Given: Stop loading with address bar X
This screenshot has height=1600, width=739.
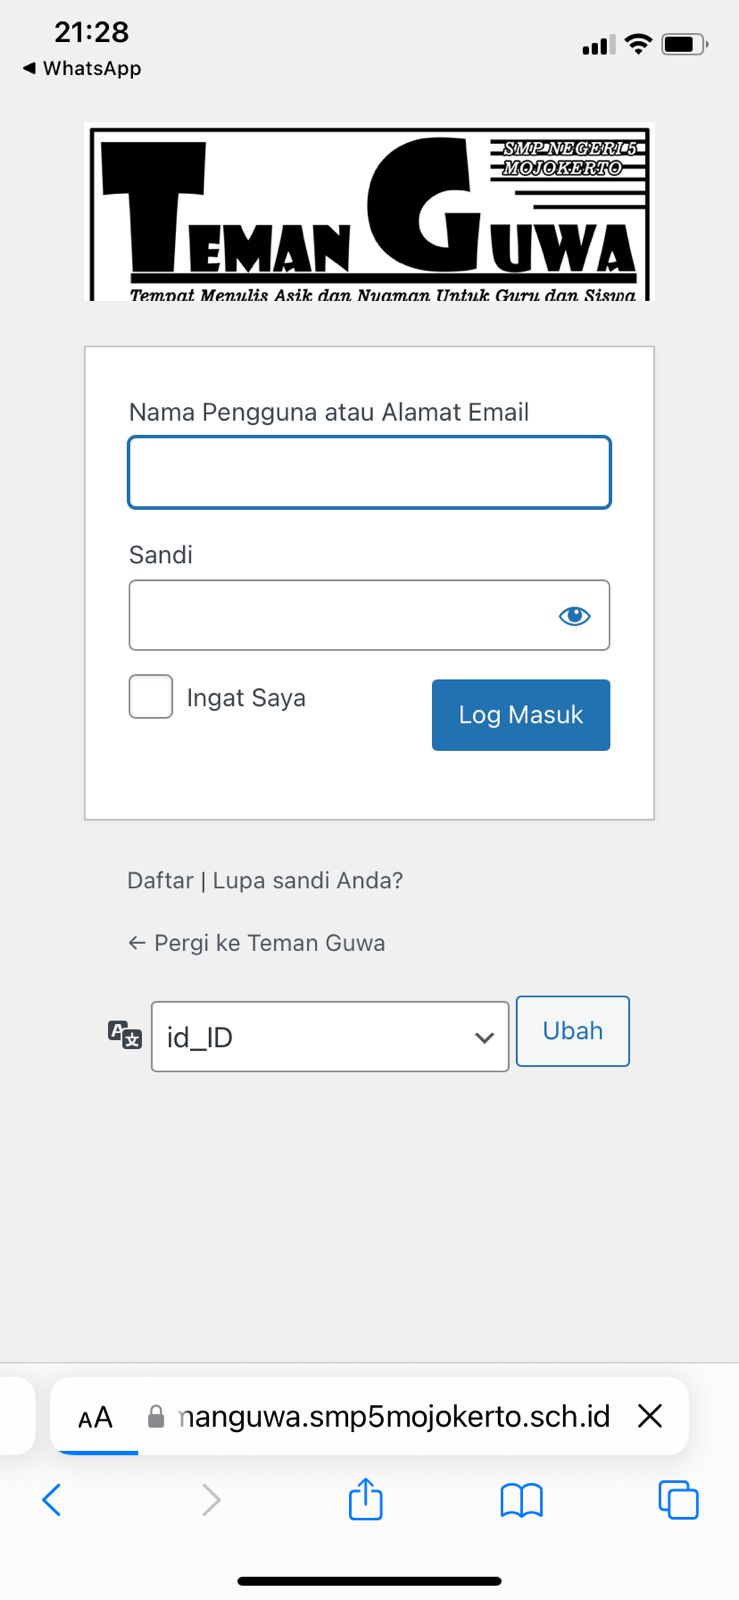Looking at the screenshot, I should [x=650, y=1415].
